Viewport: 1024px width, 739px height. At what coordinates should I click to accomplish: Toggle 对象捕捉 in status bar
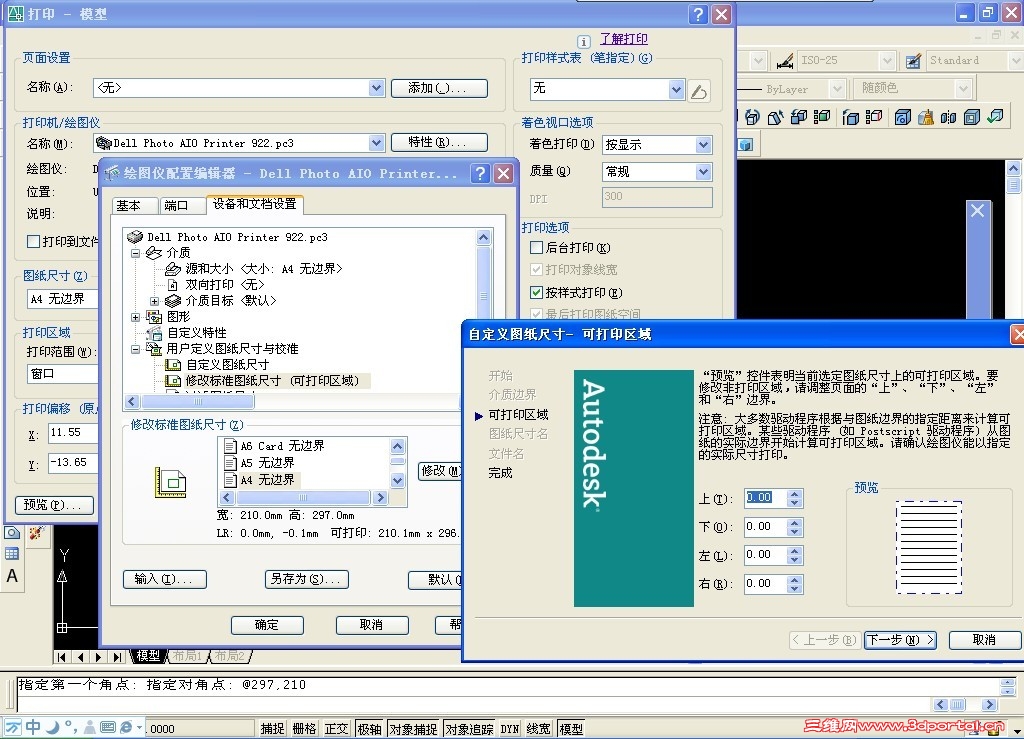point(413,729)
